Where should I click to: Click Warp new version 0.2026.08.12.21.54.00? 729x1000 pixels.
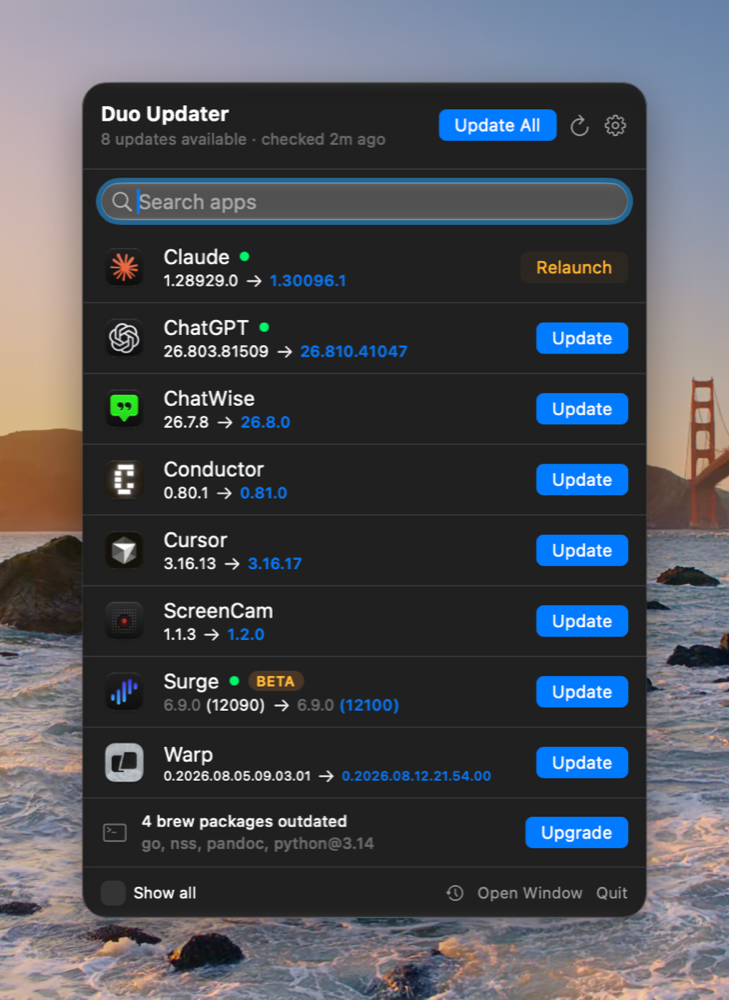[416, 776]
